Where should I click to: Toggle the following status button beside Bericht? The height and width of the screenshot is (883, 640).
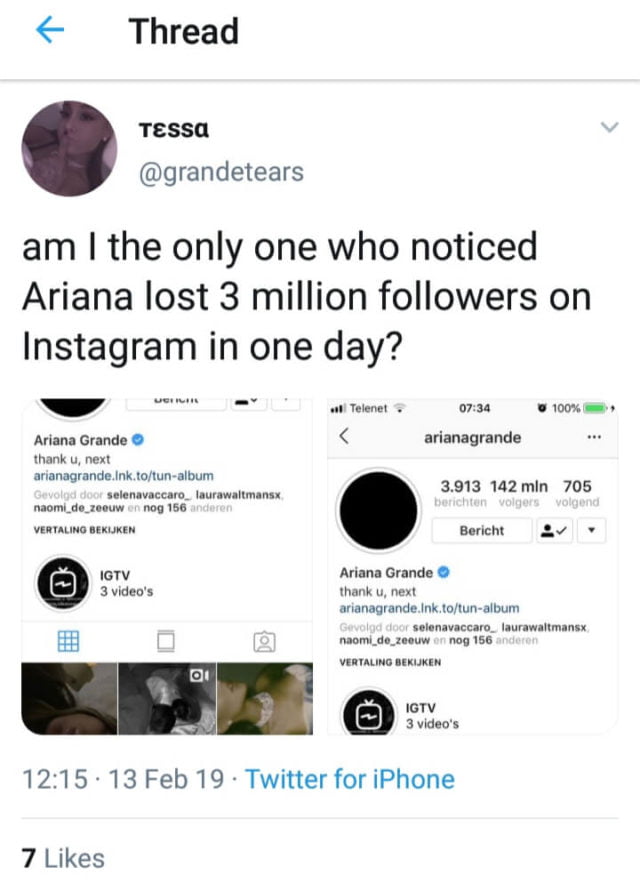[x=555, y=531]
